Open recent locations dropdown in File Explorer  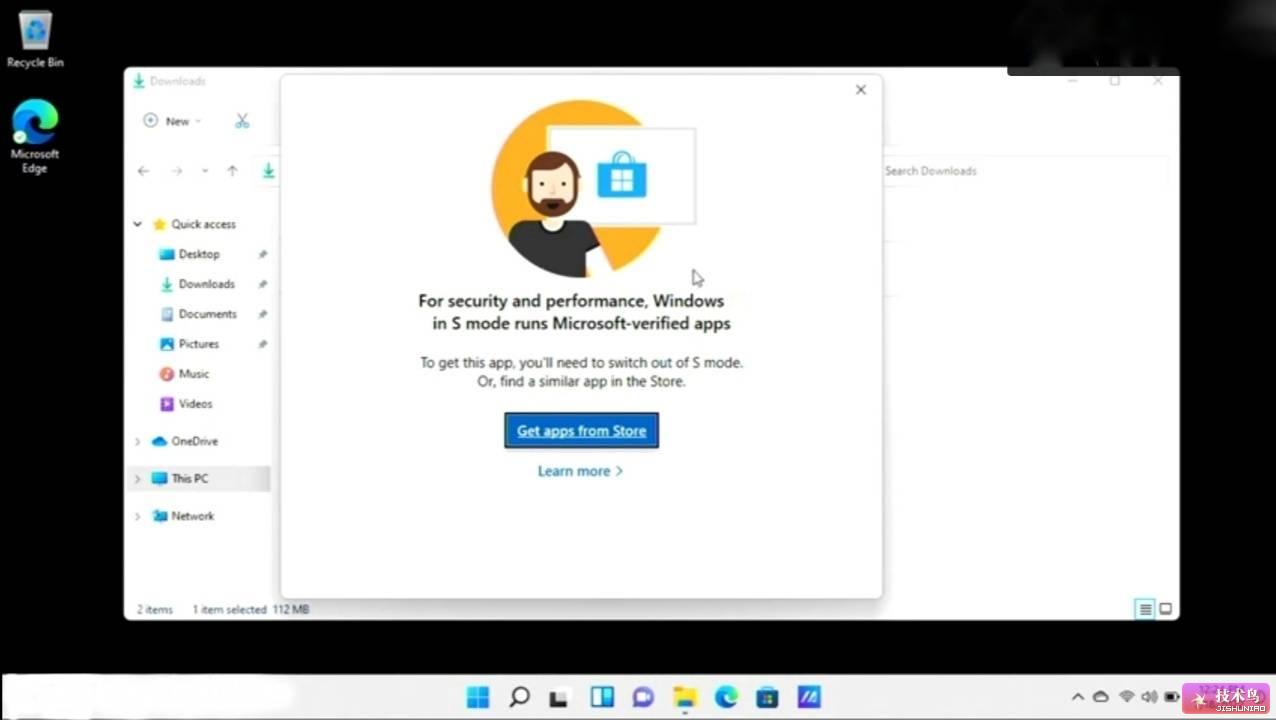pos(205,171)
